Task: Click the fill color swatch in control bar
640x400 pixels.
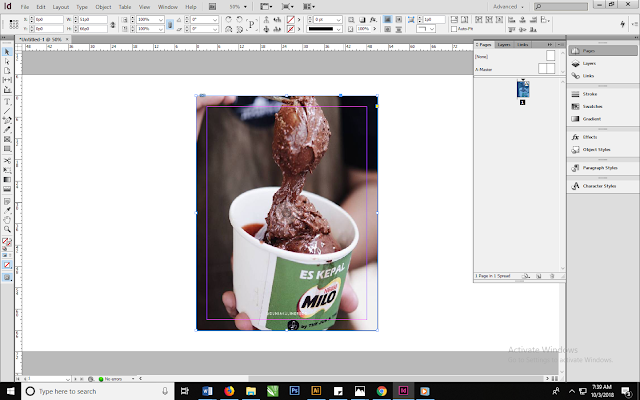Action: [x=291, y=20]
